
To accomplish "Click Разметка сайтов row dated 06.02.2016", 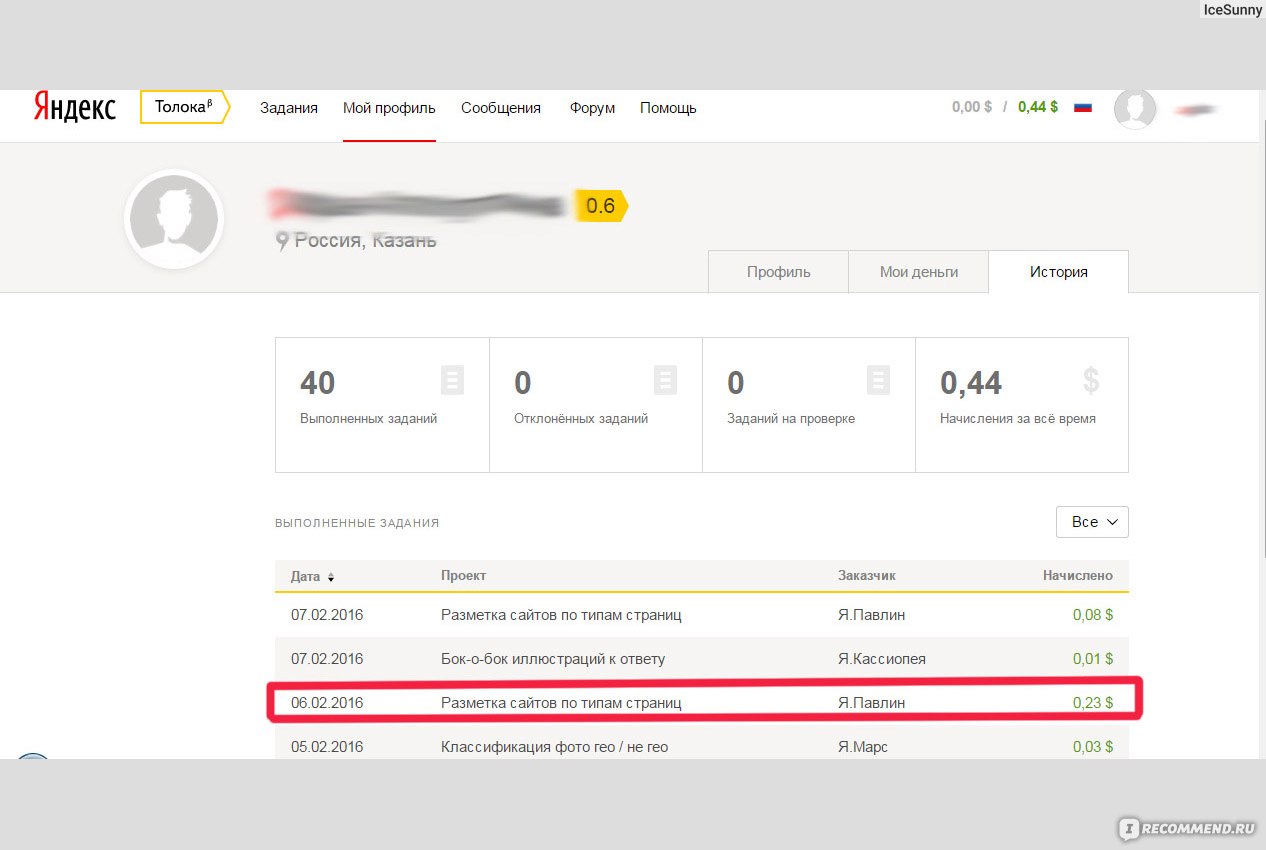I will [x=702, y=703].
